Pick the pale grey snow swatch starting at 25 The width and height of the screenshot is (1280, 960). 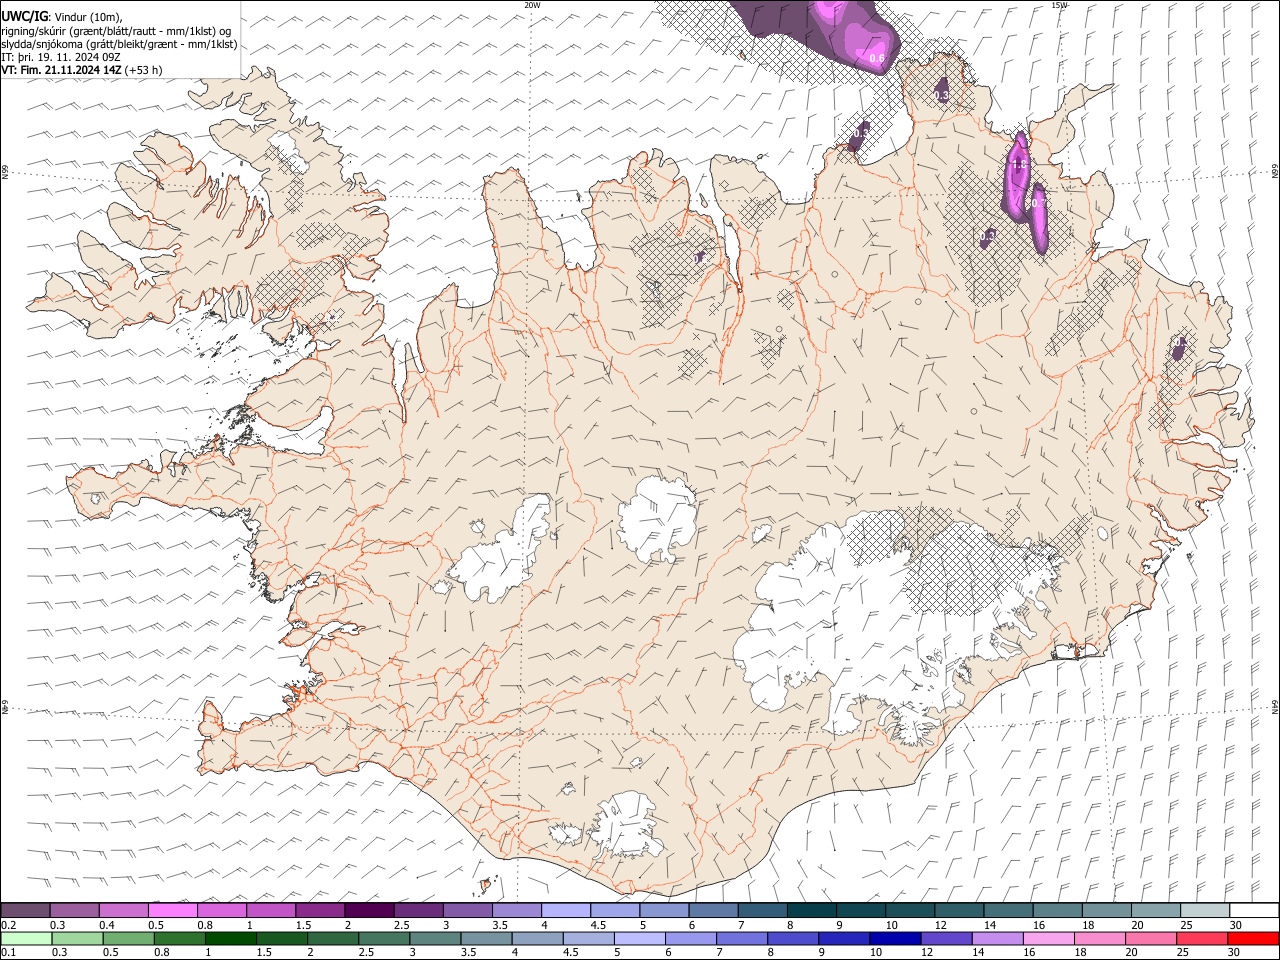1203,910
